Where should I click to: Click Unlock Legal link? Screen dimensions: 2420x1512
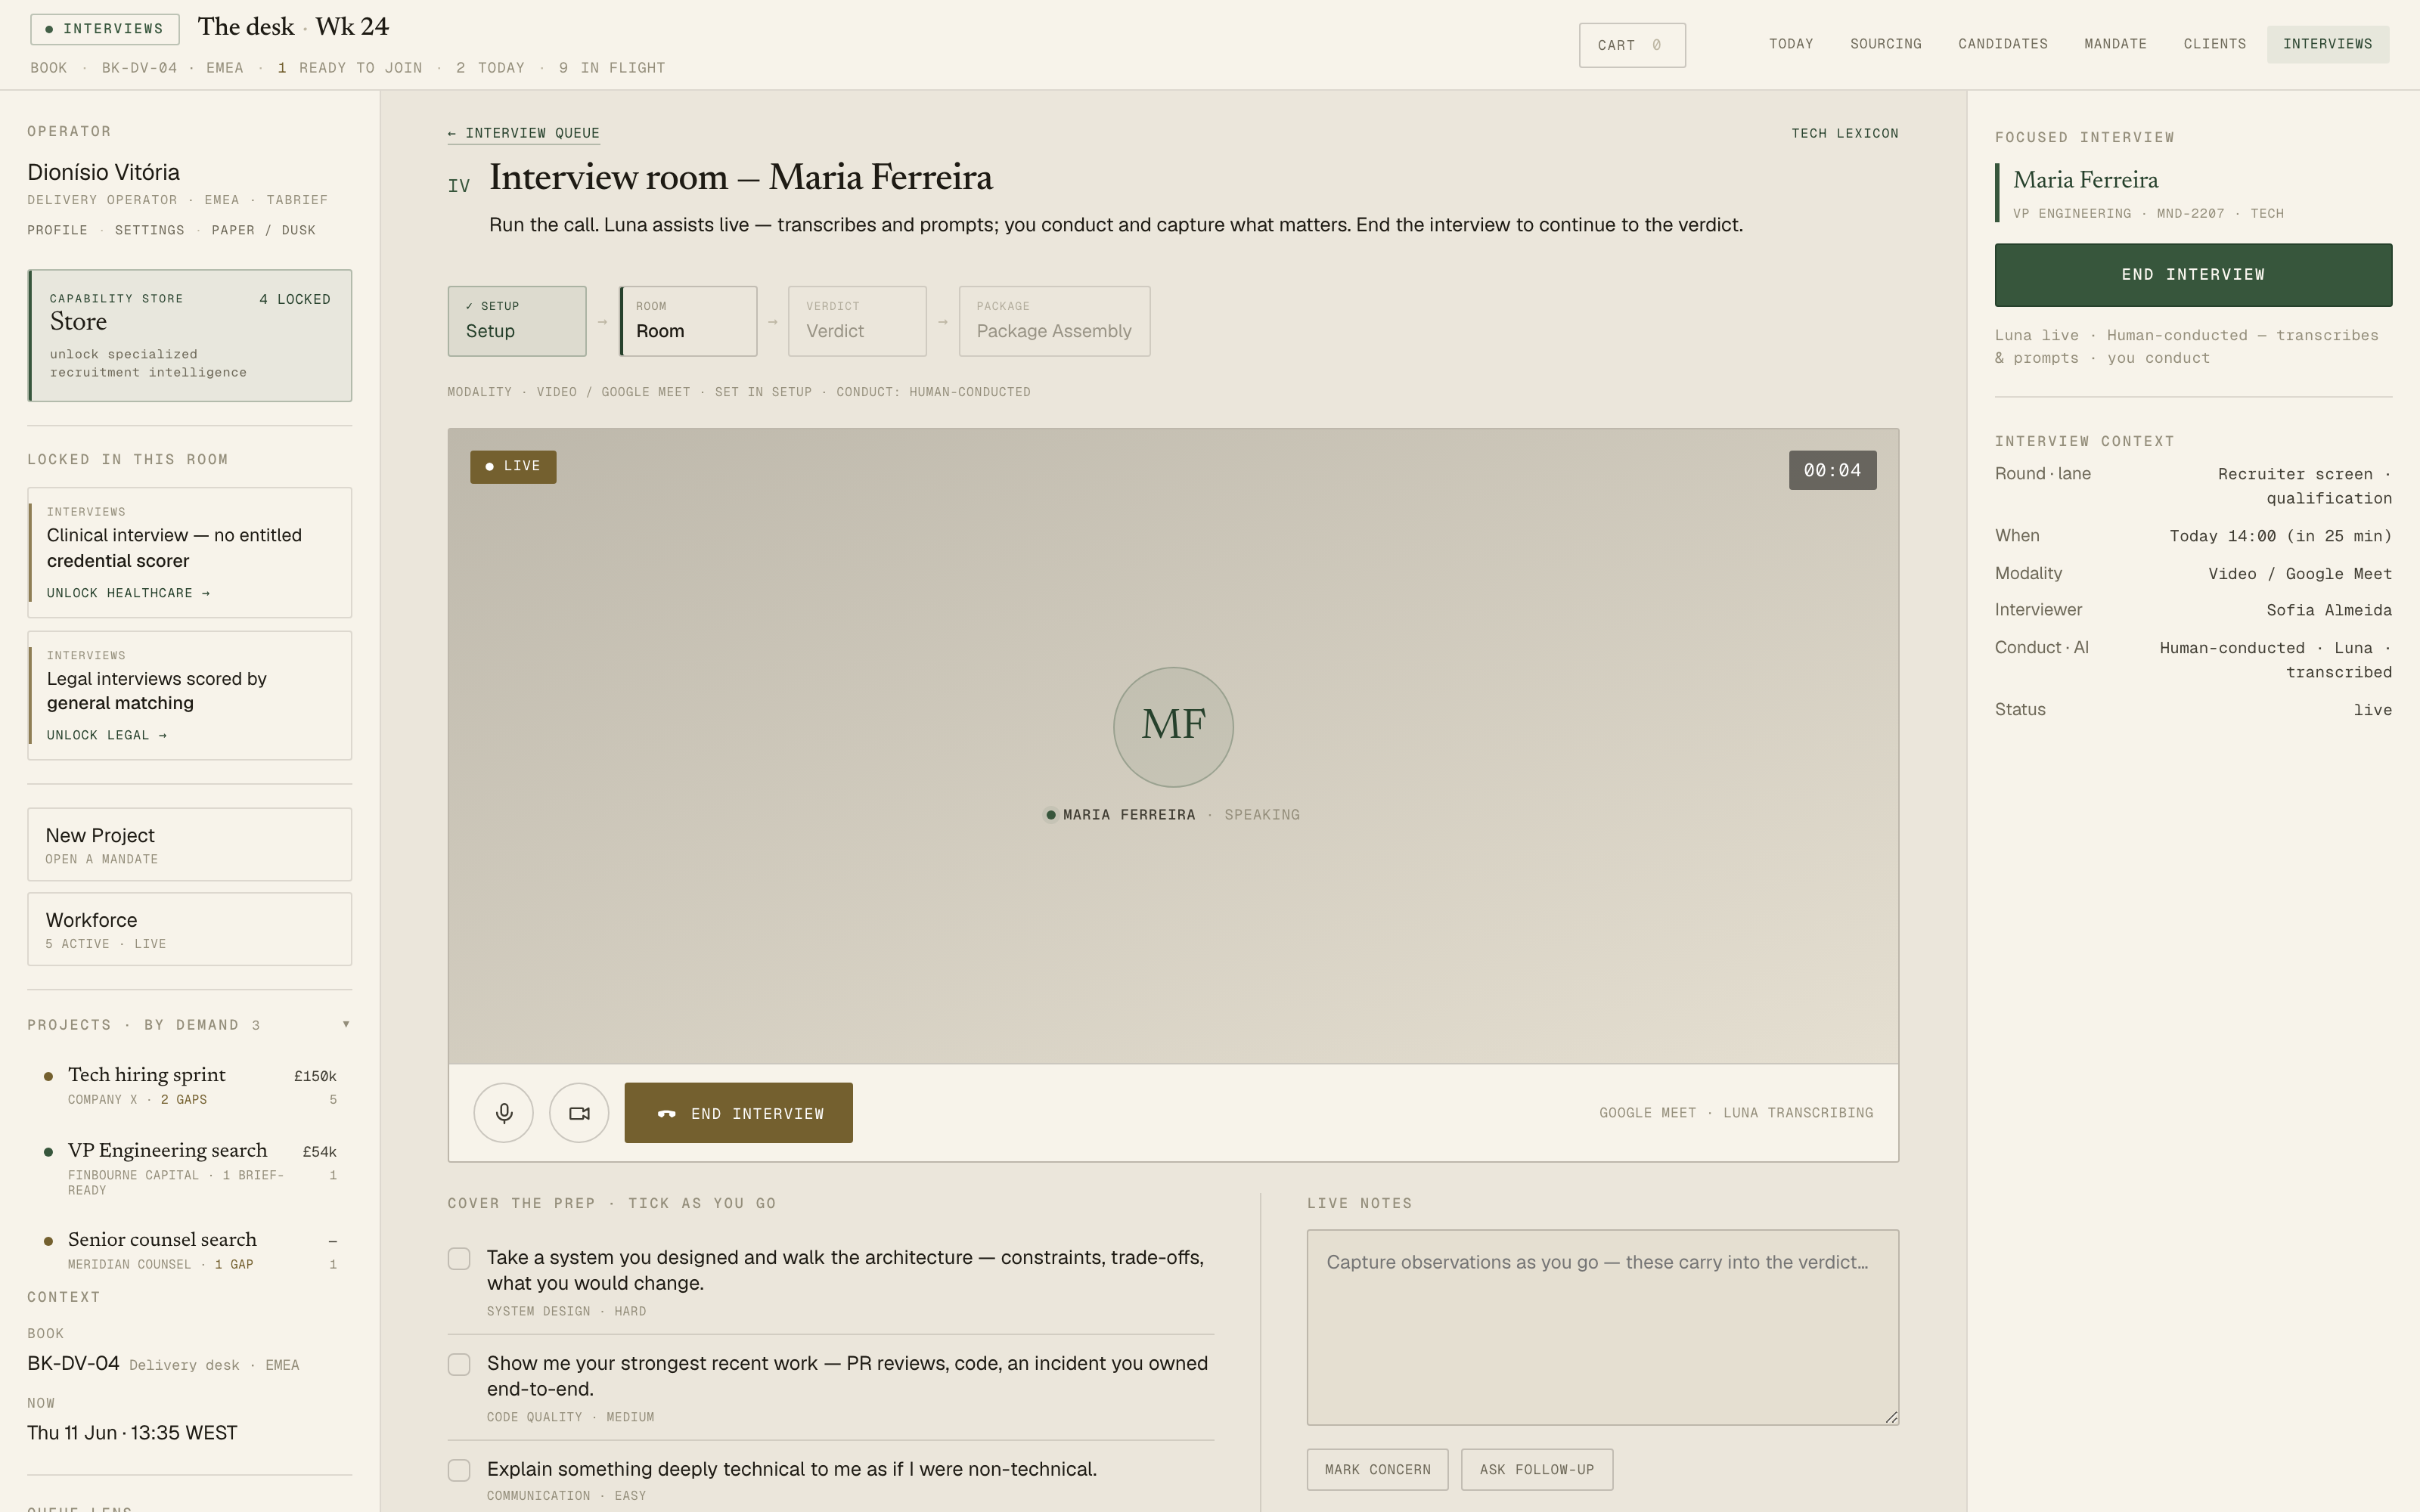click(x=107, y=735)
